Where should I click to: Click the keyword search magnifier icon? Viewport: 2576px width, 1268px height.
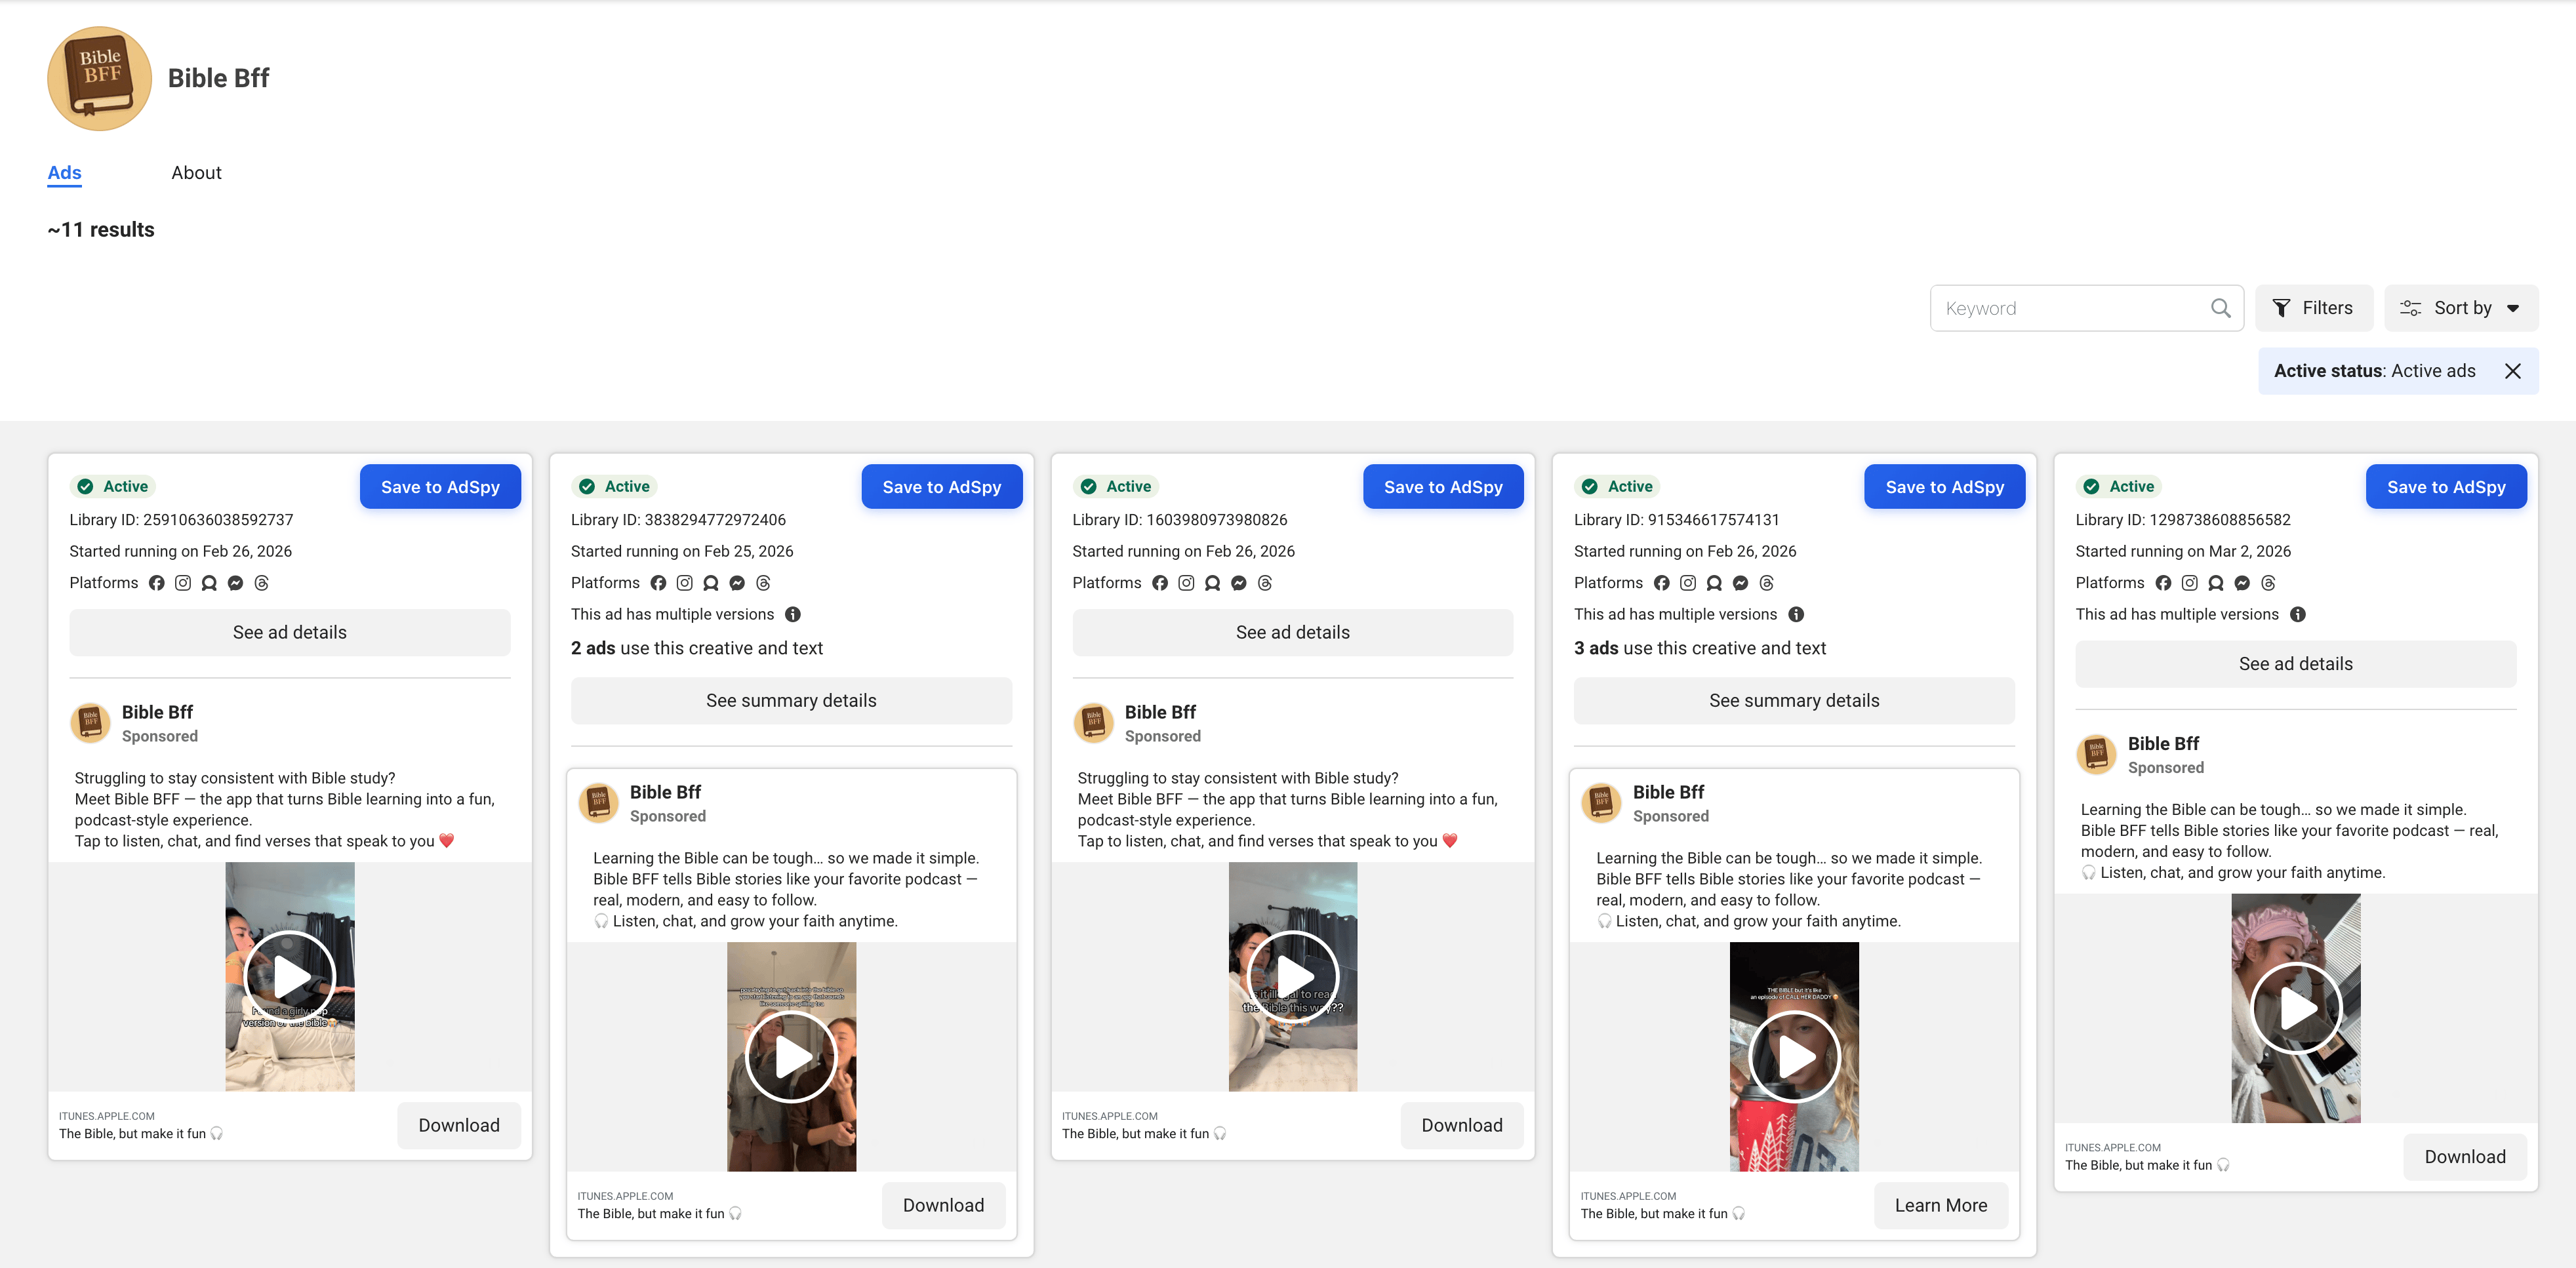[2220, 308]
